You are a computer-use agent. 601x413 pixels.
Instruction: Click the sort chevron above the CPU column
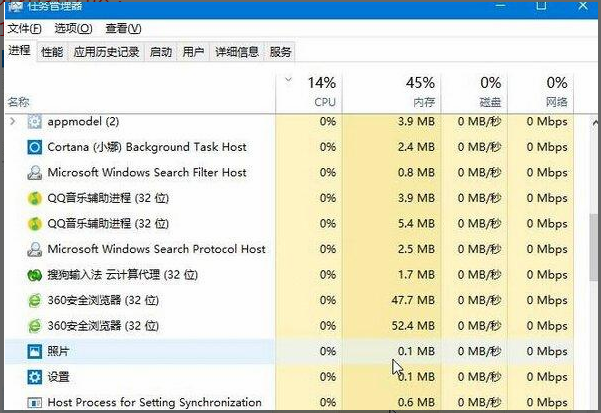[x=289, y=79]
